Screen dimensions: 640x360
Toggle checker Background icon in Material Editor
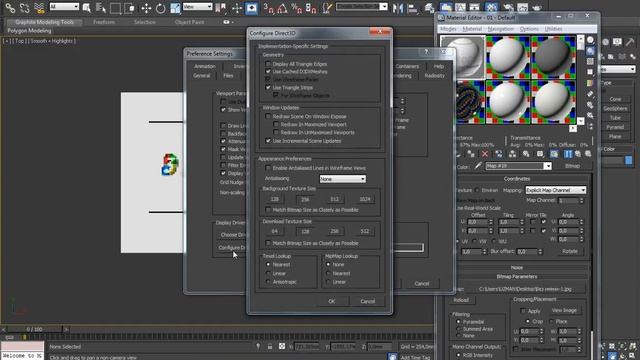[x=591, y=62]
